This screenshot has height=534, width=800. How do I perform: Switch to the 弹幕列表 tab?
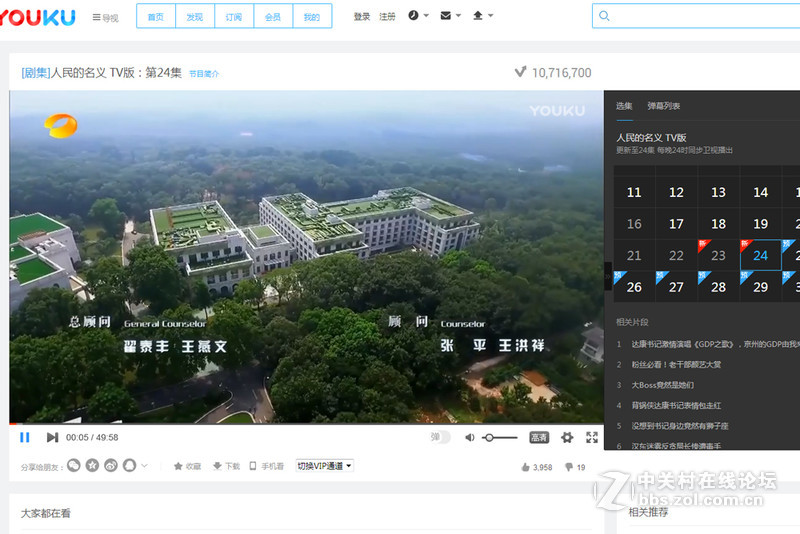(x=664, y=106)
